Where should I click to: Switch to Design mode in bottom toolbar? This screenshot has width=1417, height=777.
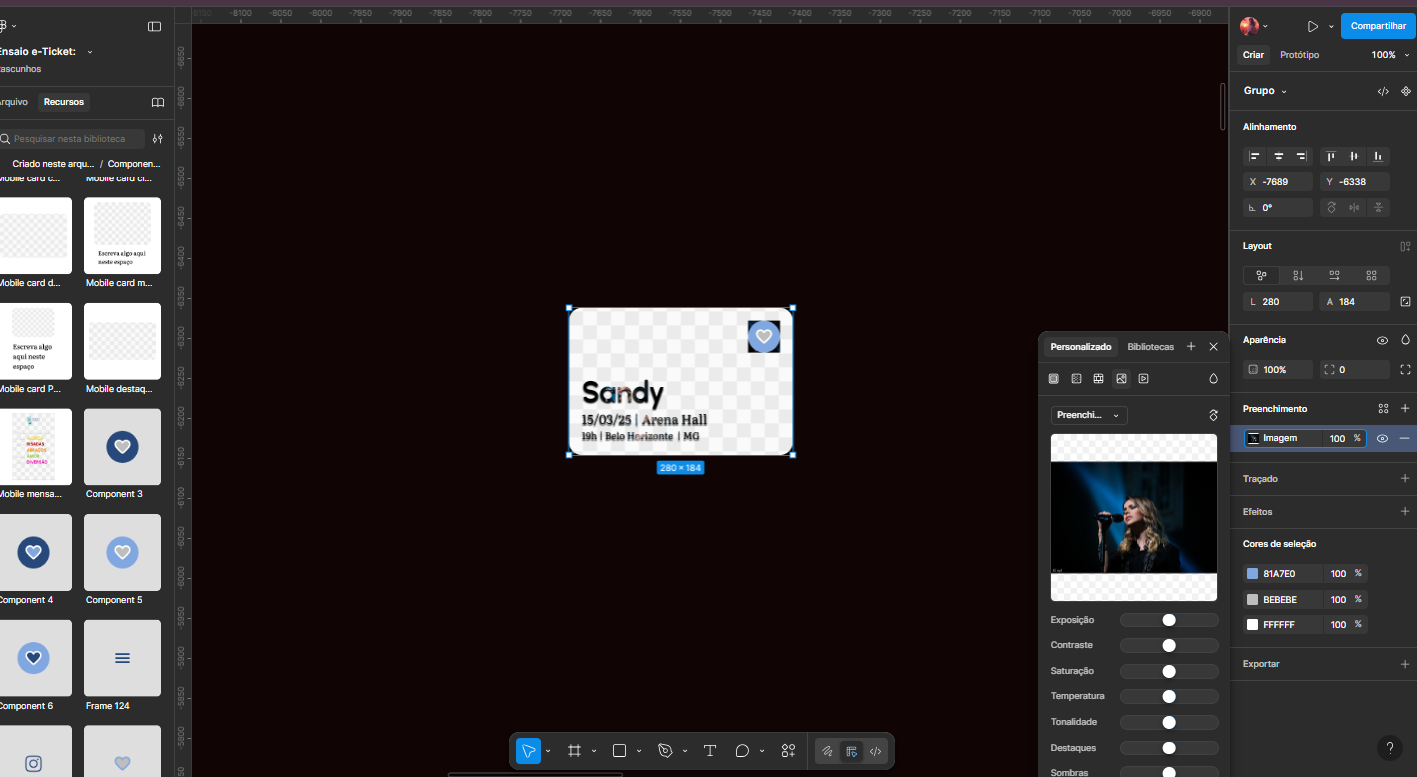tap(851, 751)
